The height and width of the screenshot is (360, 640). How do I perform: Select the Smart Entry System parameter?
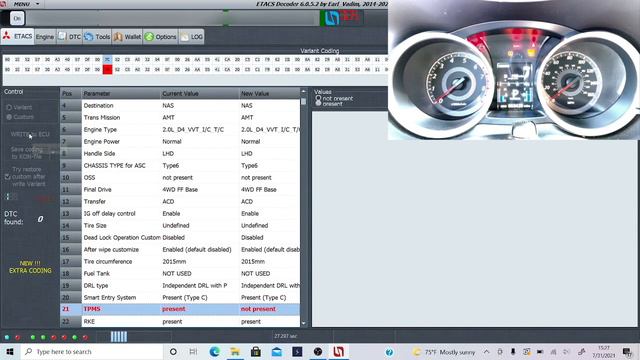click(x=180, y=298)
